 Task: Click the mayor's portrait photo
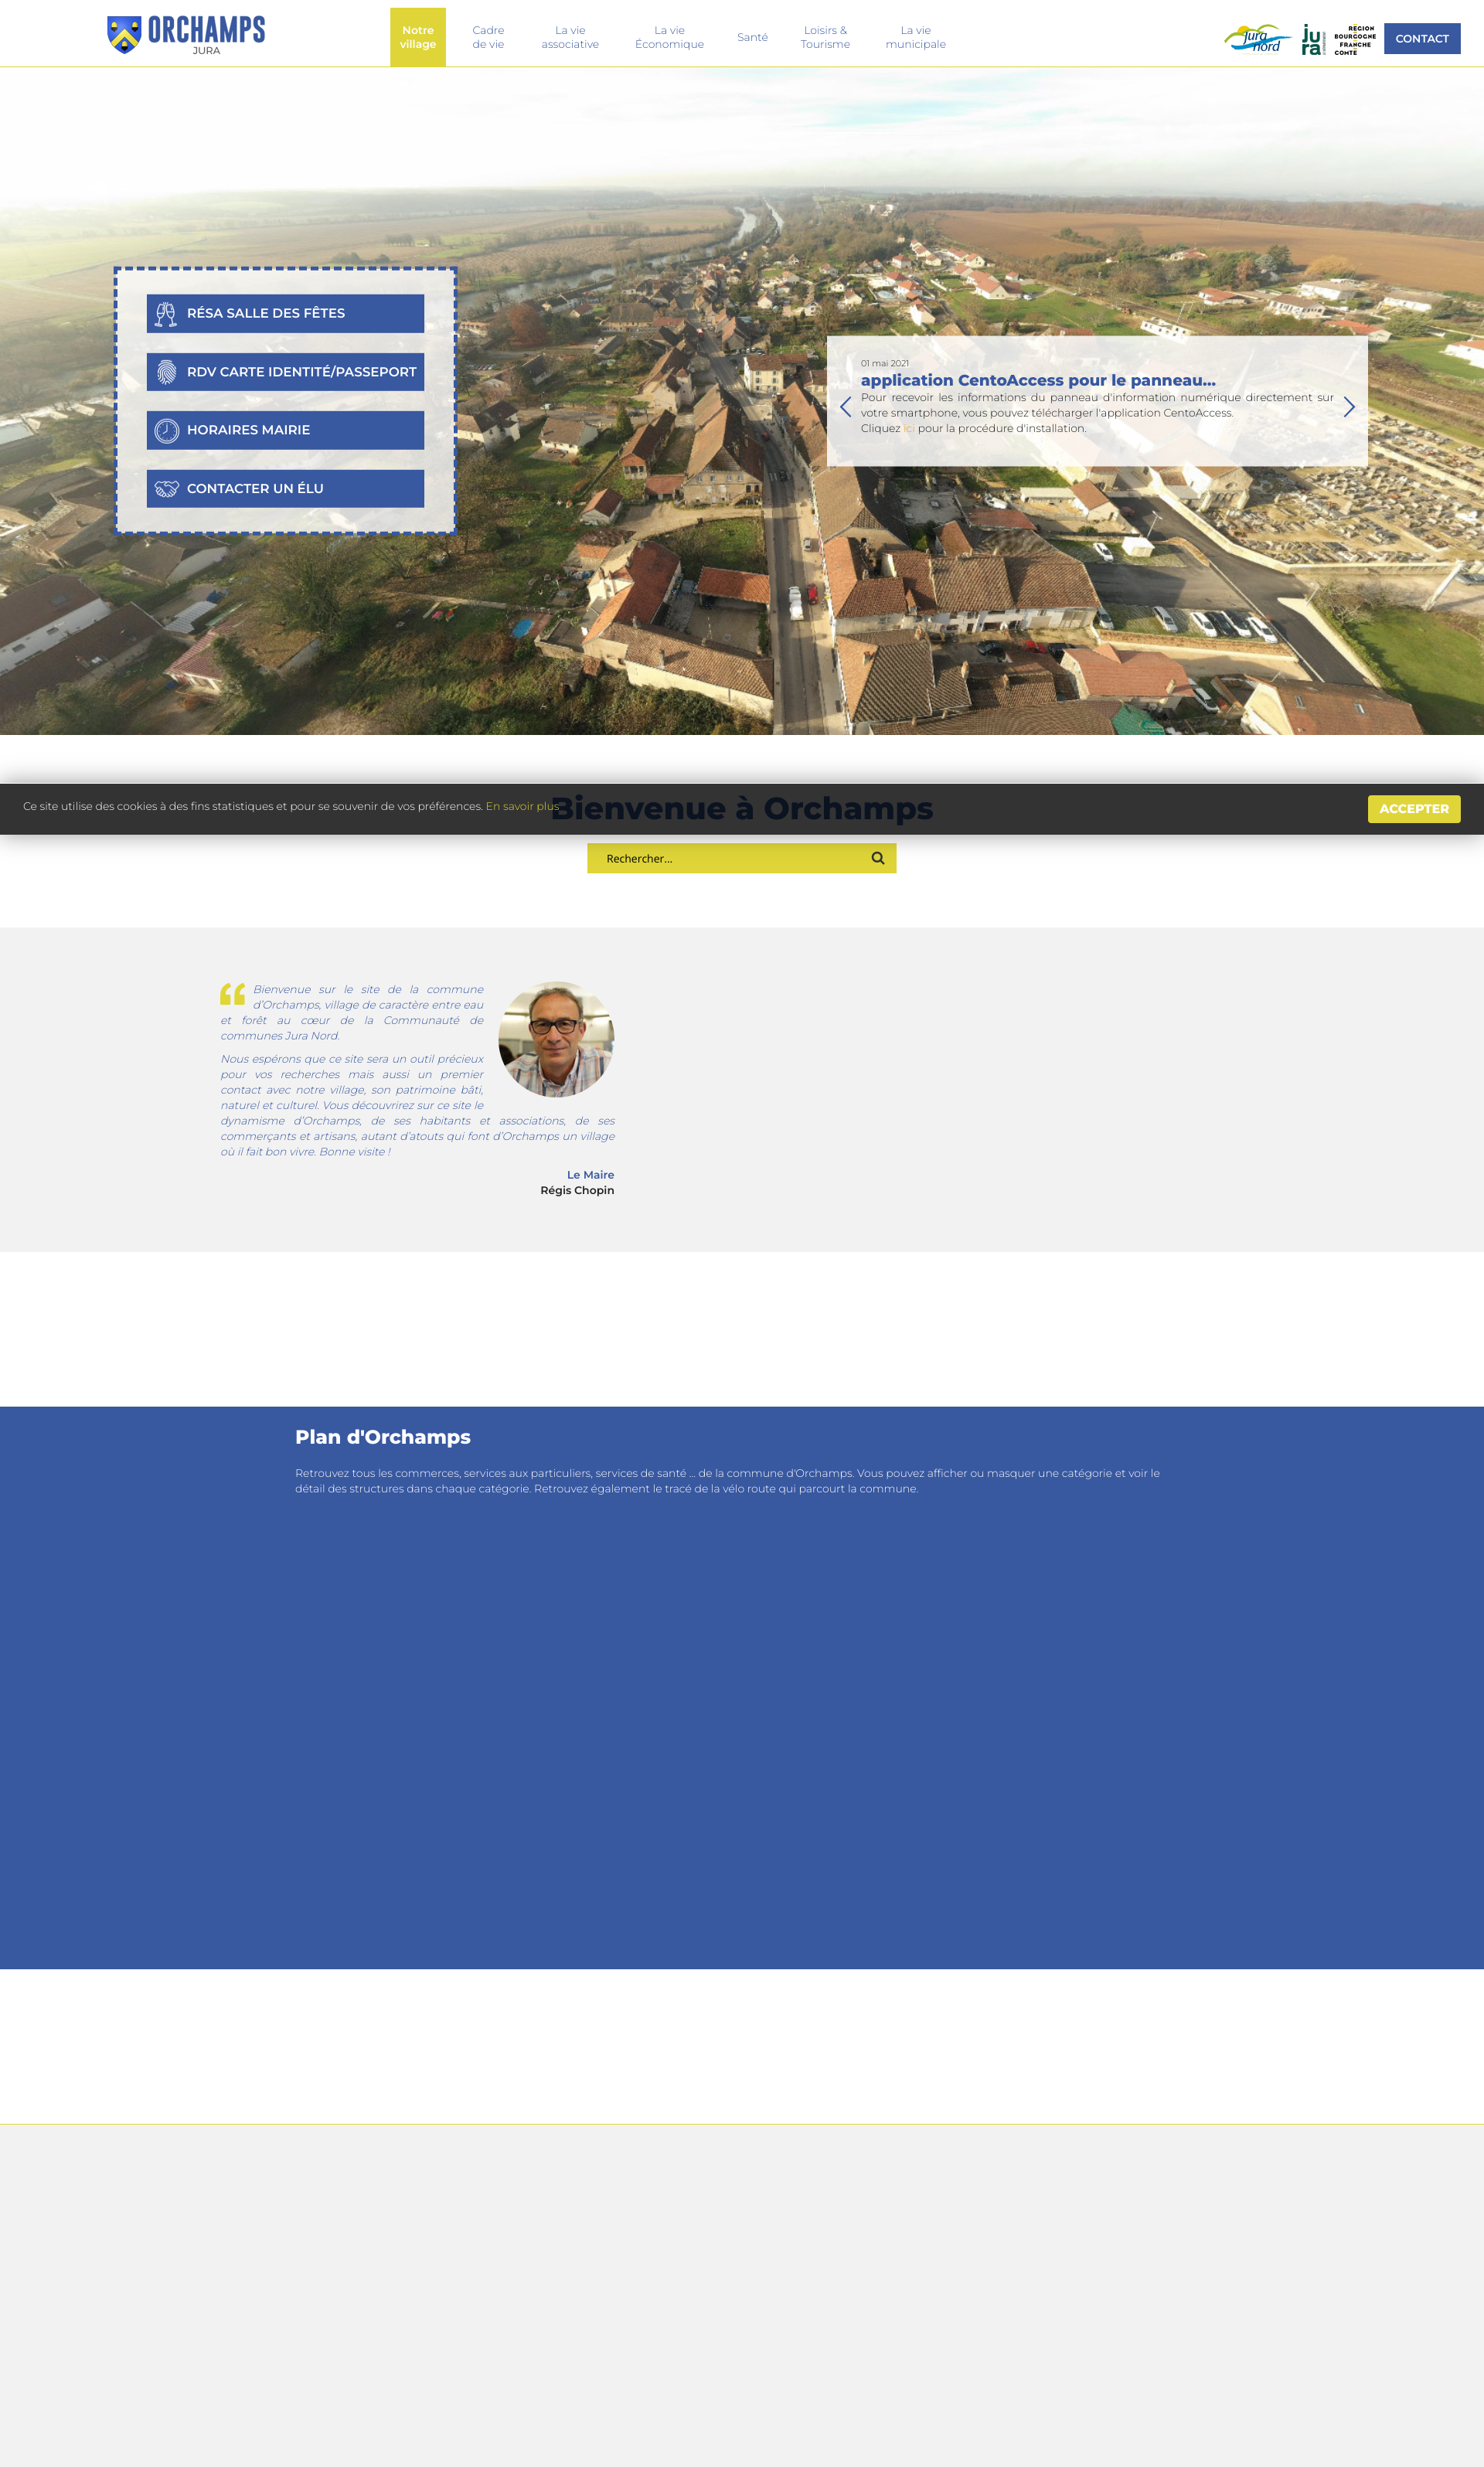click(x=556, y=1039)
